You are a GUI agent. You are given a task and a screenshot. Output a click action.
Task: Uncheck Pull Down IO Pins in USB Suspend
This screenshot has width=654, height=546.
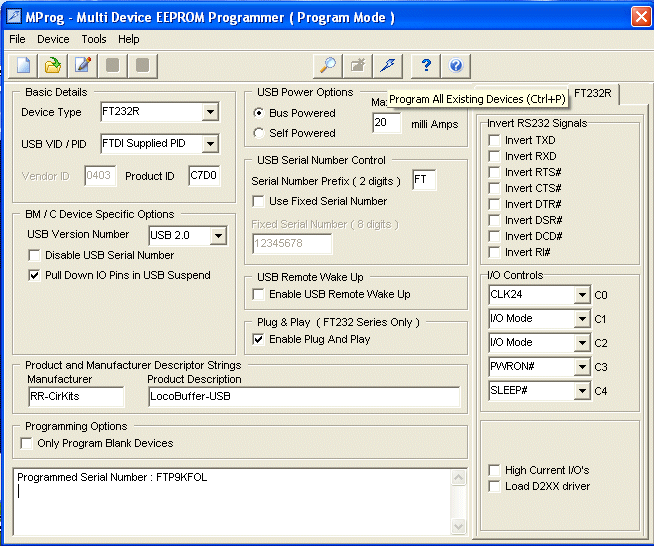pyautogui.click(x=34, y=275)
